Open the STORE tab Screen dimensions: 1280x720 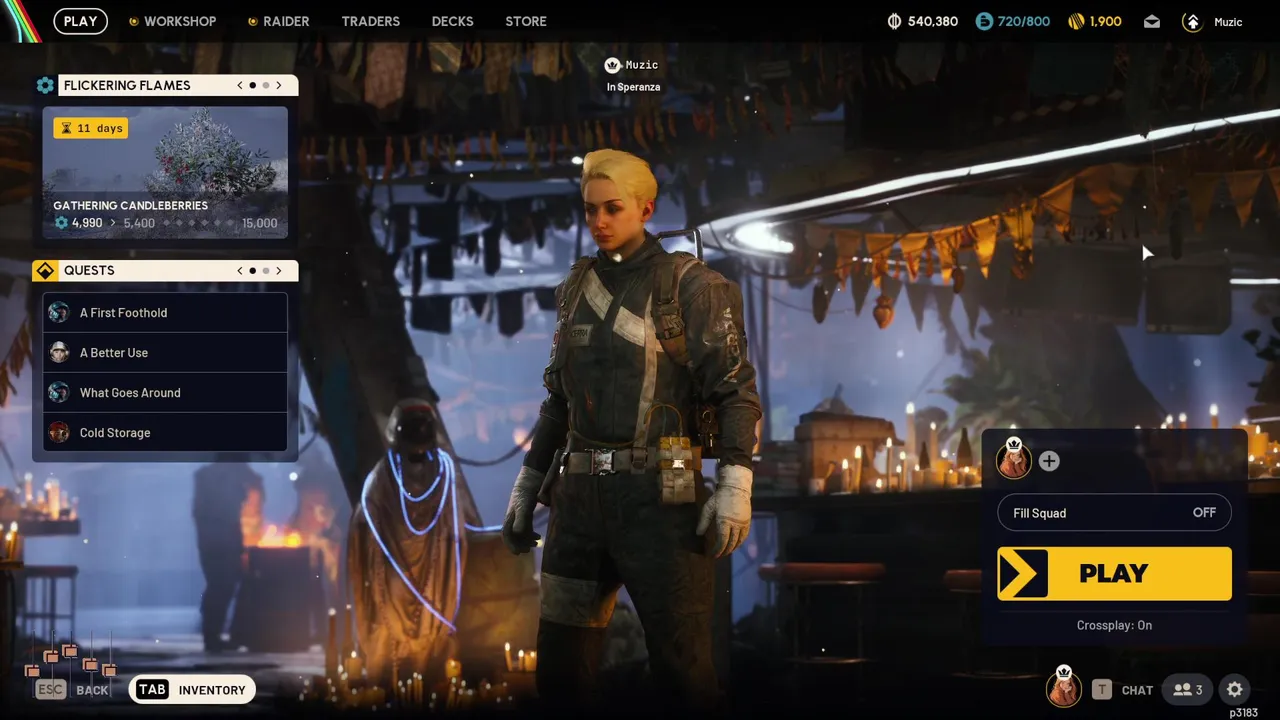526,21
